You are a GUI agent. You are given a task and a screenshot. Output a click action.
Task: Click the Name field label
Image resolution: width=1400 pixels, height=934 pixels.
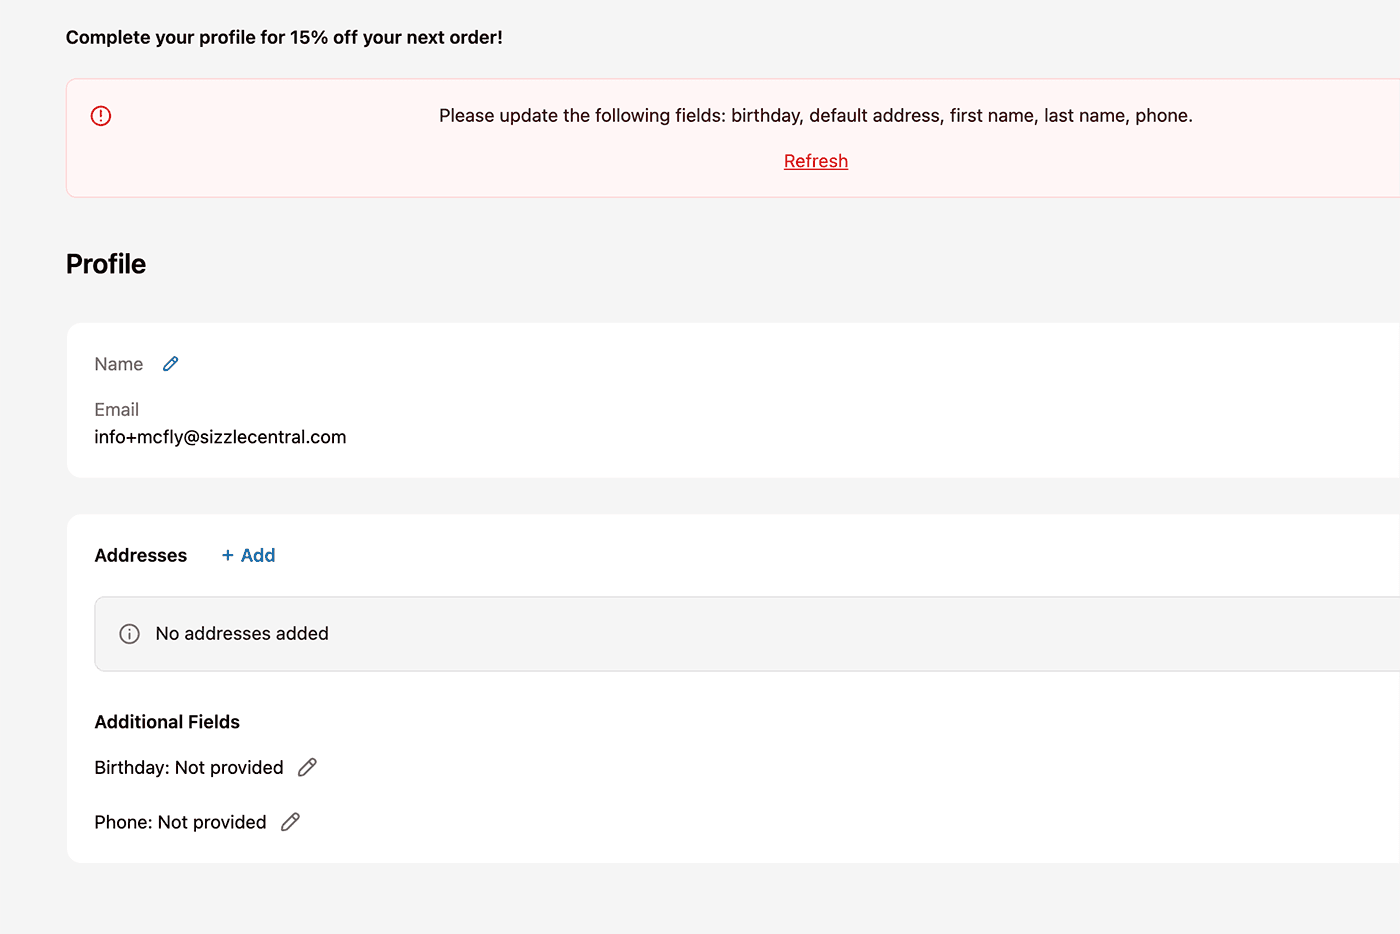click(x=119, y=364)
